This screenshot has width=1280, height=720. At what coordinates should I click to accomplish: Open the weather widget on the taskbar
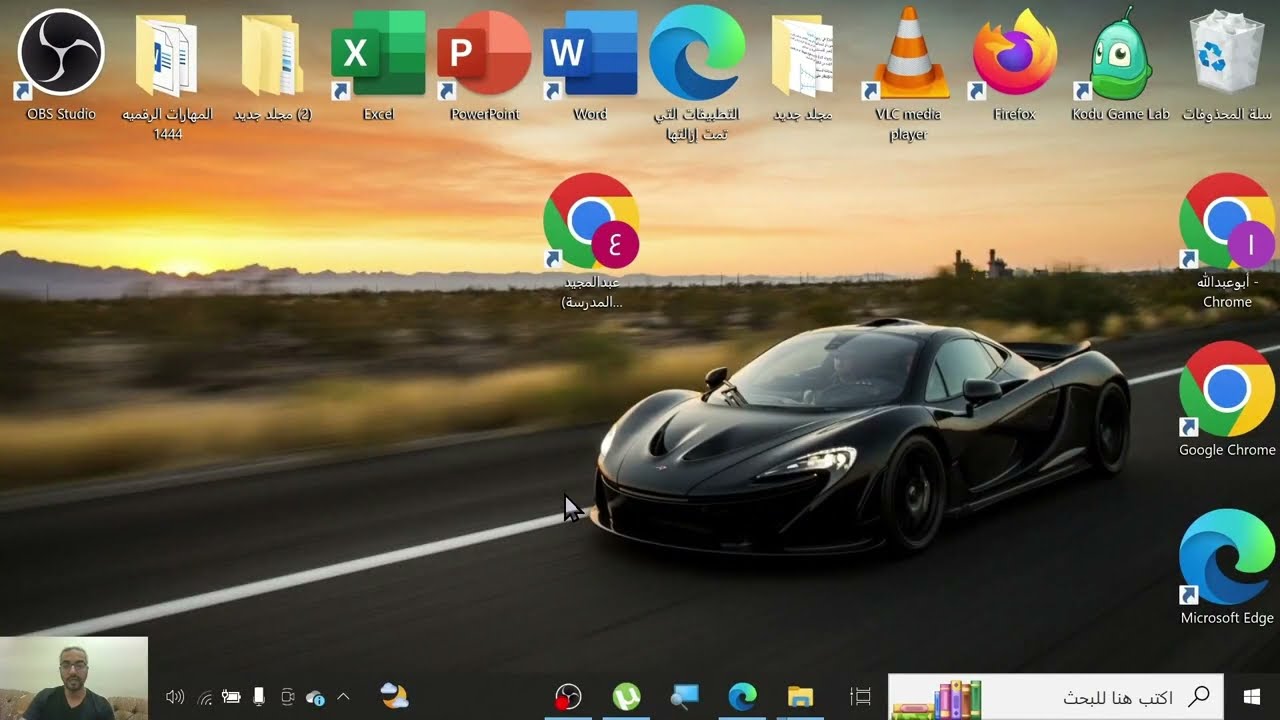coord(394,696)
